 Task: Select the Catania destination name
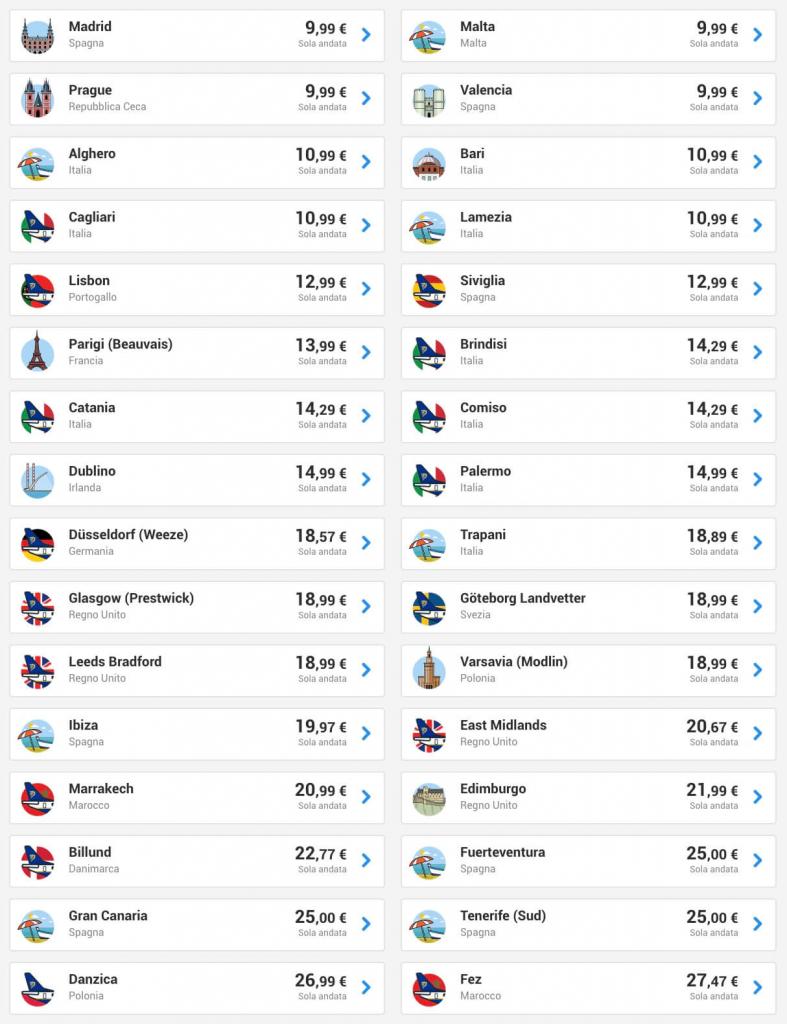pyautogui.click(x=92, y=408)
